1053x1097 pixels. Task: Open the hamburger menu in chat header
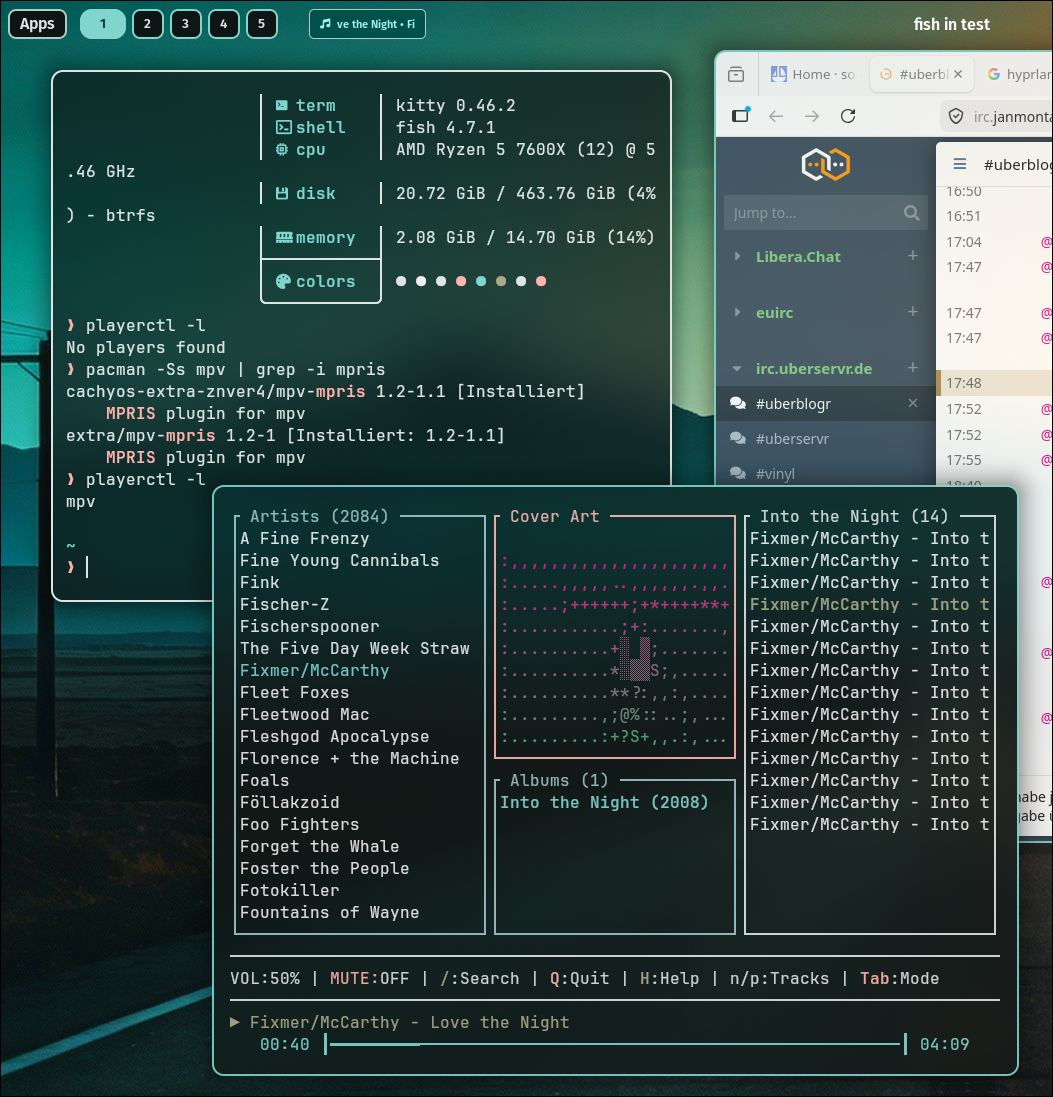tap(960, 164)
